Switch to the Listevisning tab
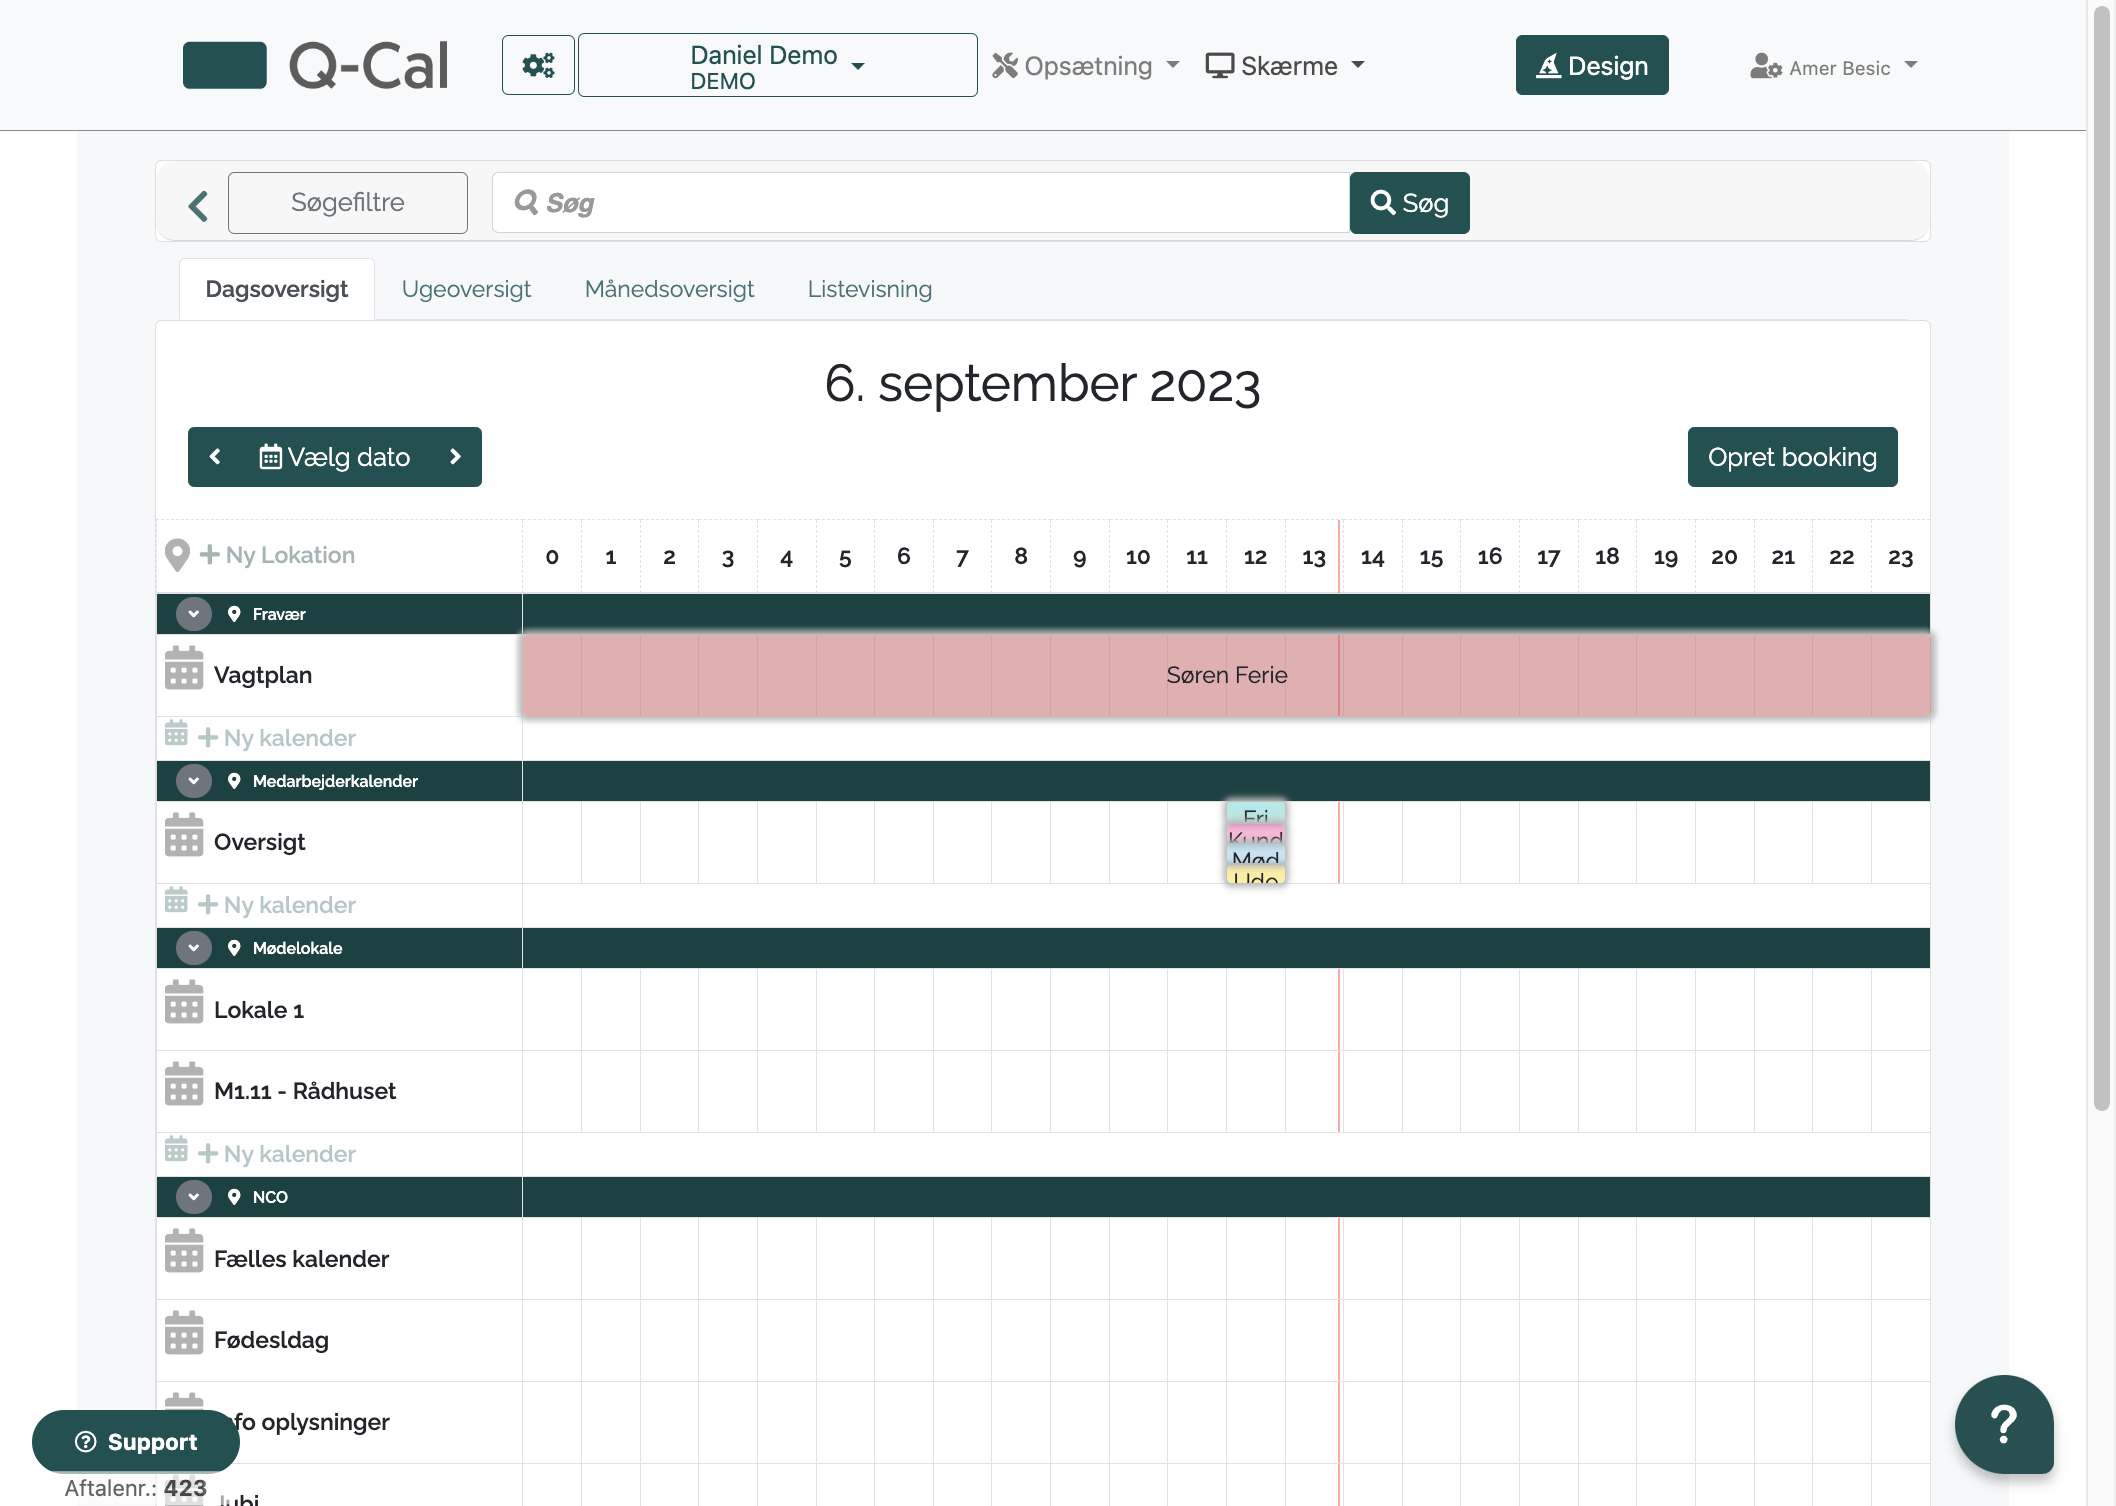This screenshot has width=2116, height=1506. click(x=870, y=289)
